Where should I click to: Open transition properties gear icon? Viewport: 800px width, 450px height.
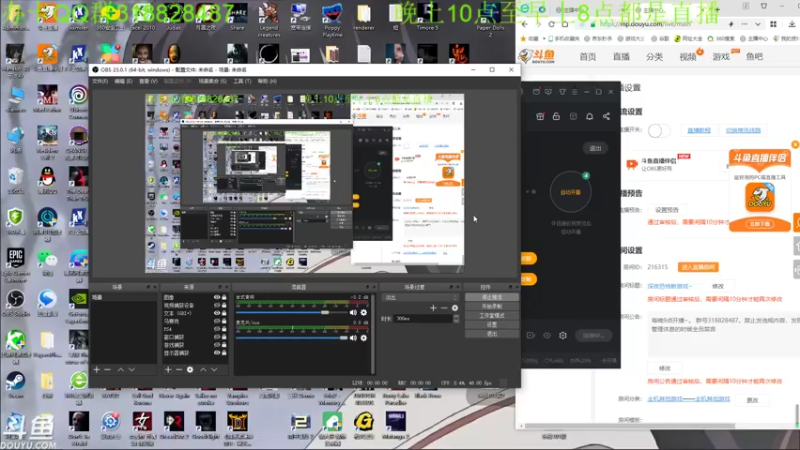tap(455, 308)
